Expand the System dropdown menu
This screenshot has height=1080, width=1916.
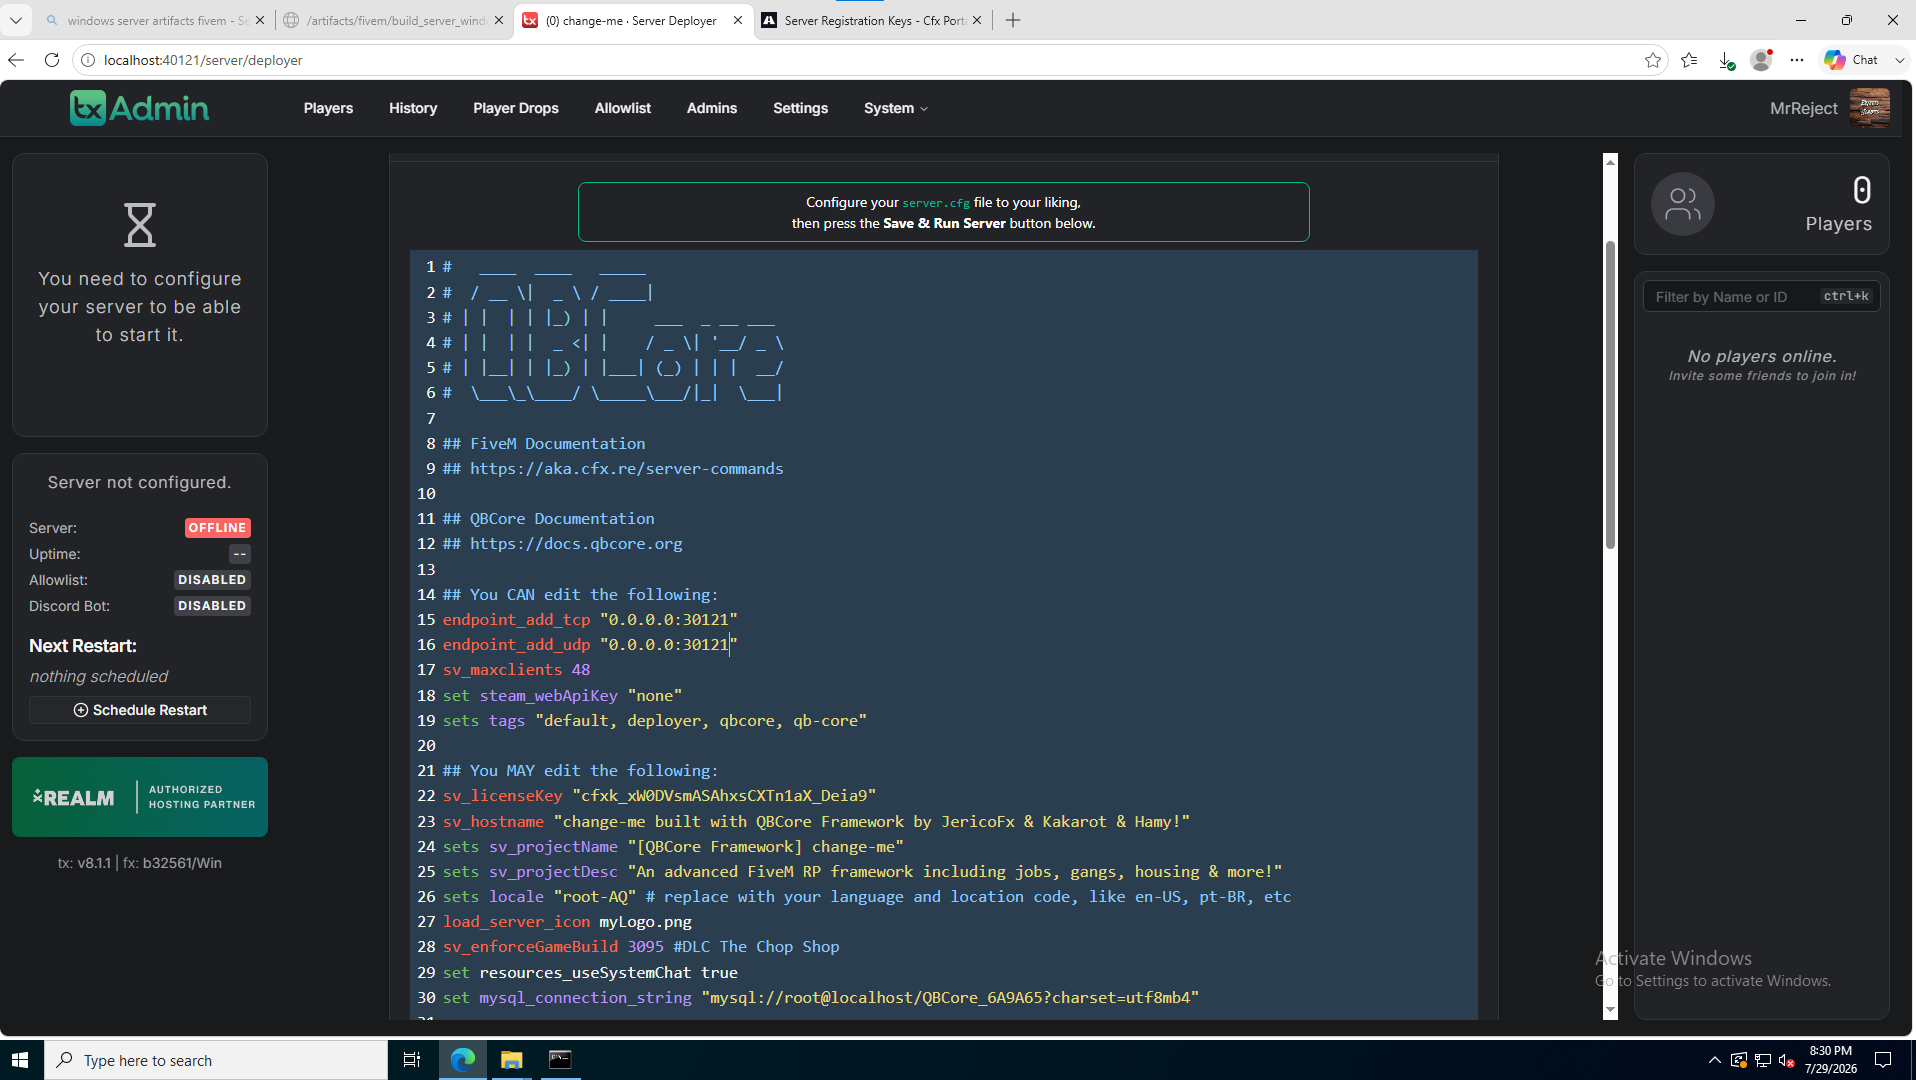896,108
